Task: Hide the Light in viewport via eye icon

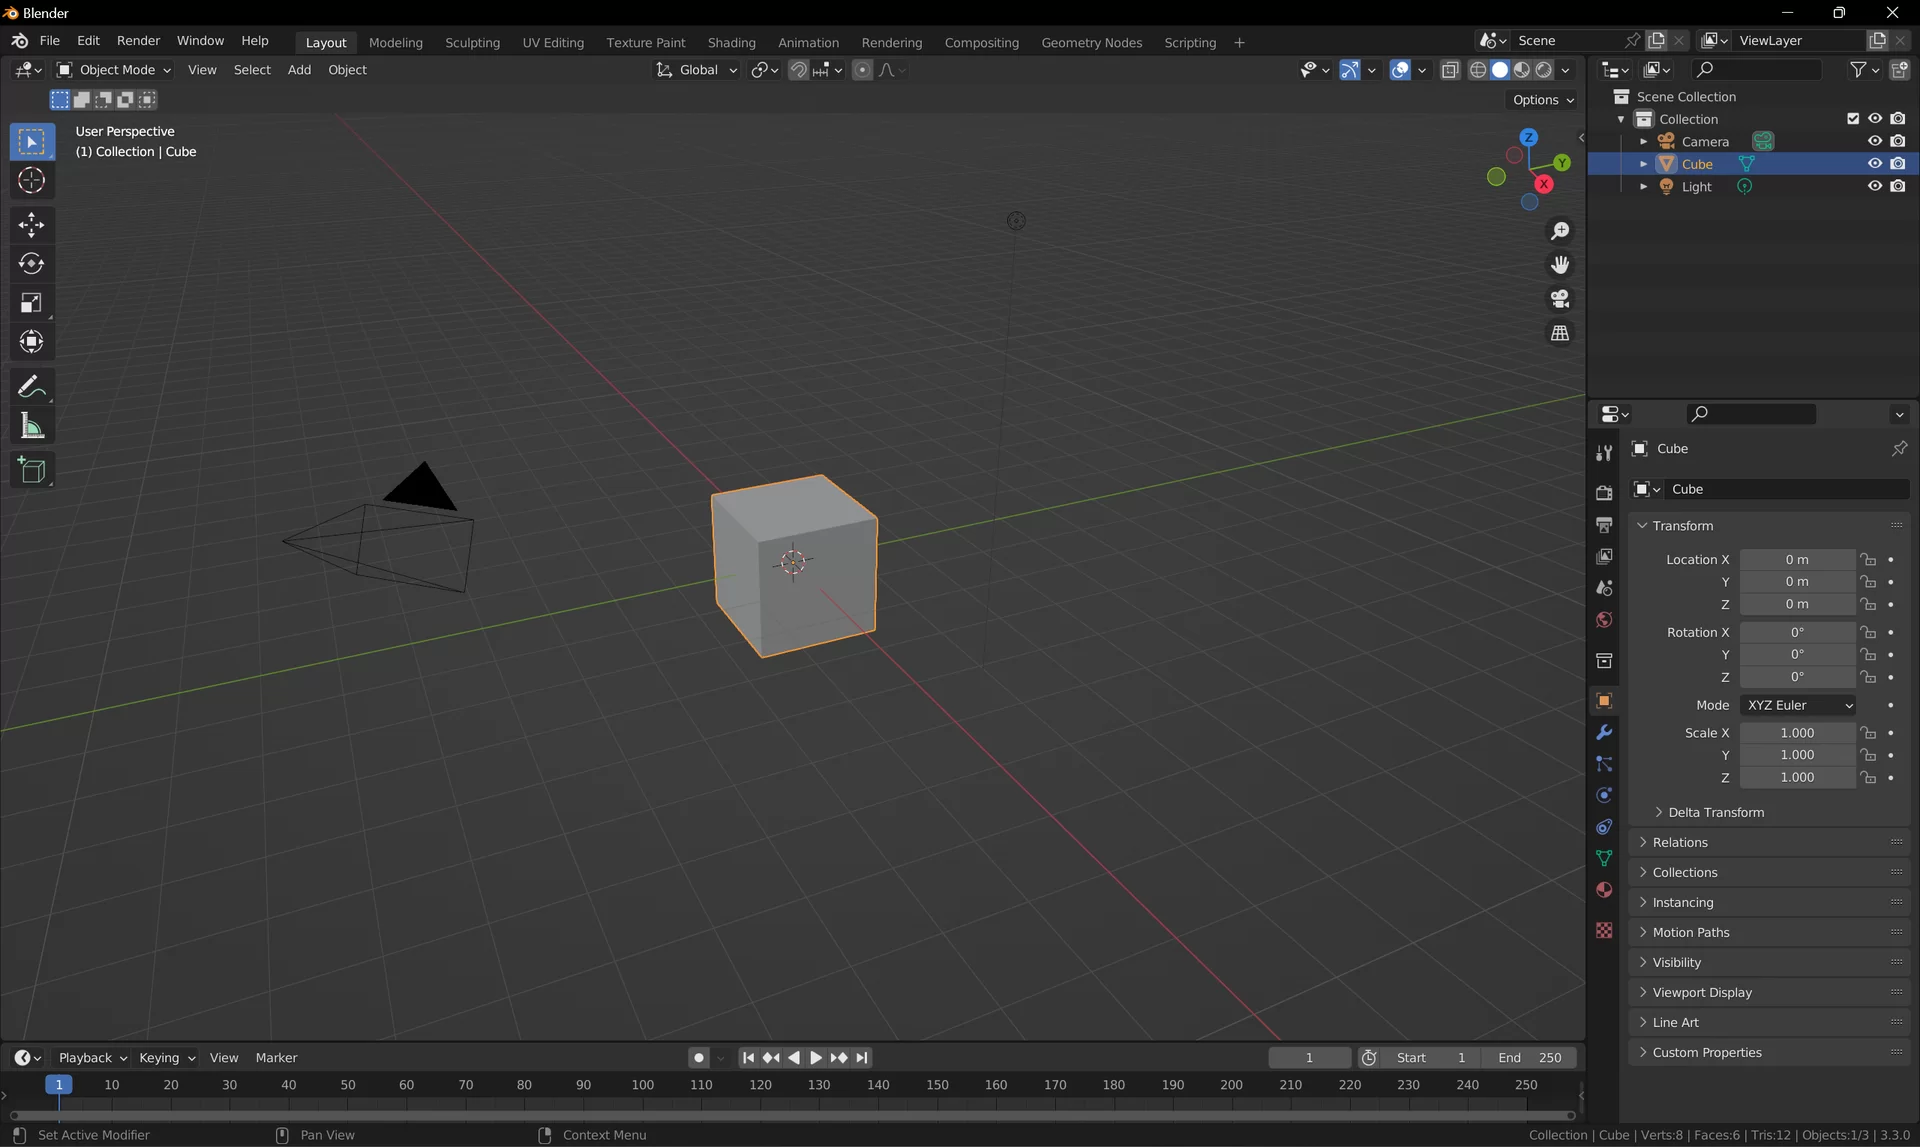Action: [x=1875, y=186]
